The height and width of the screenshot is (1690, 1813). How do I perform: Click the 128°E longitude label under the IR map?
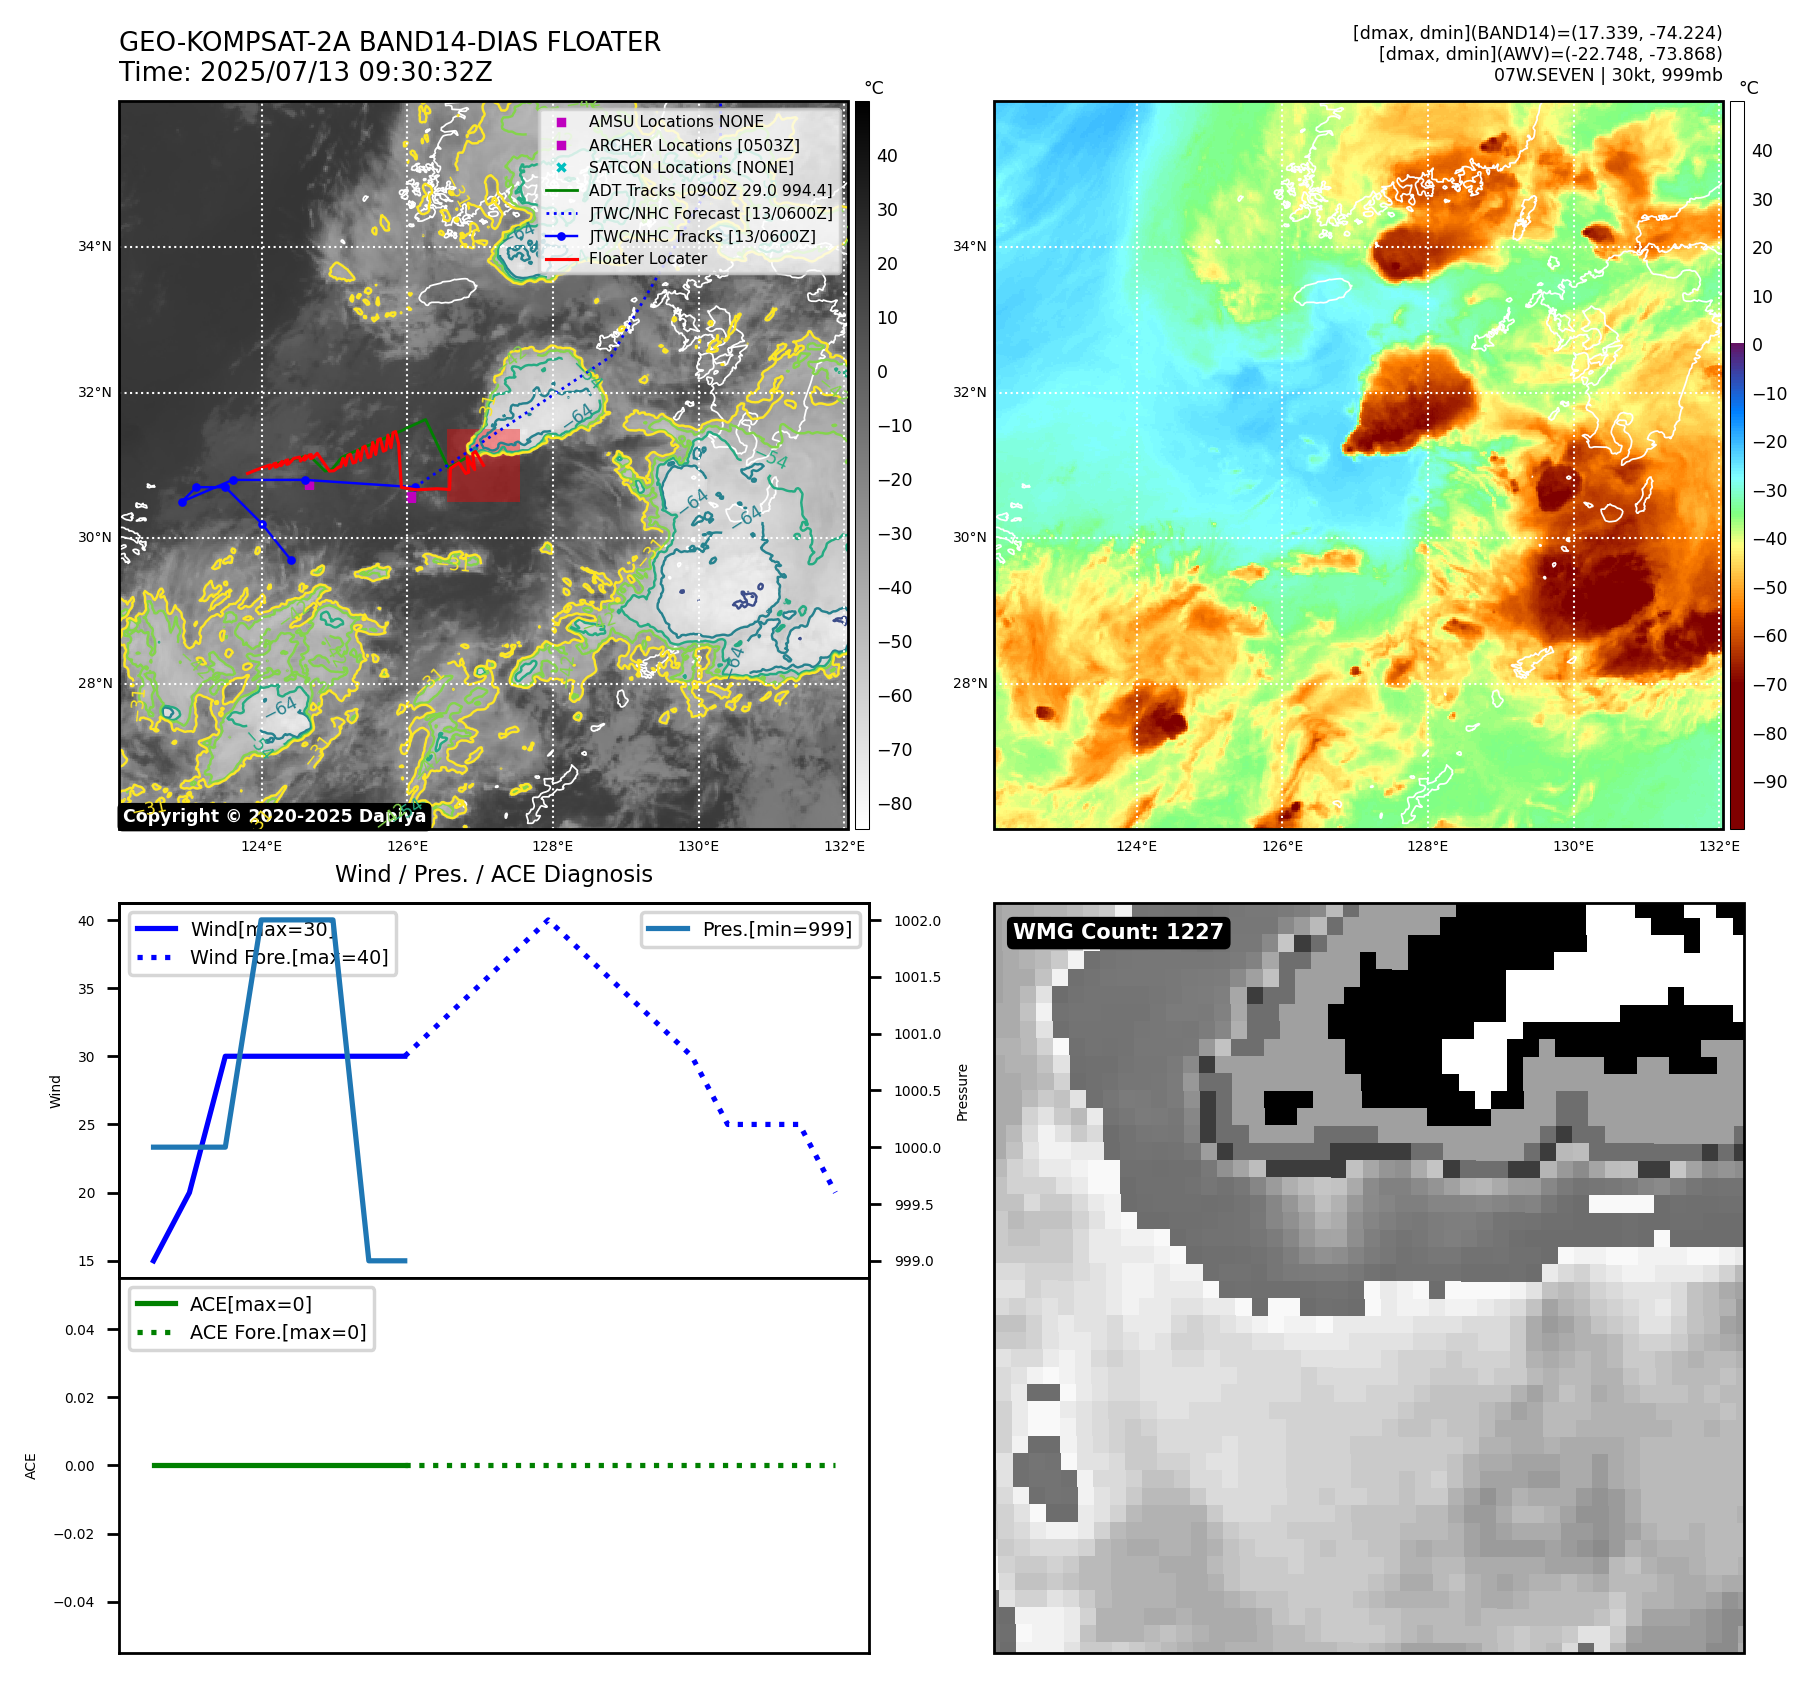point(552,846)
